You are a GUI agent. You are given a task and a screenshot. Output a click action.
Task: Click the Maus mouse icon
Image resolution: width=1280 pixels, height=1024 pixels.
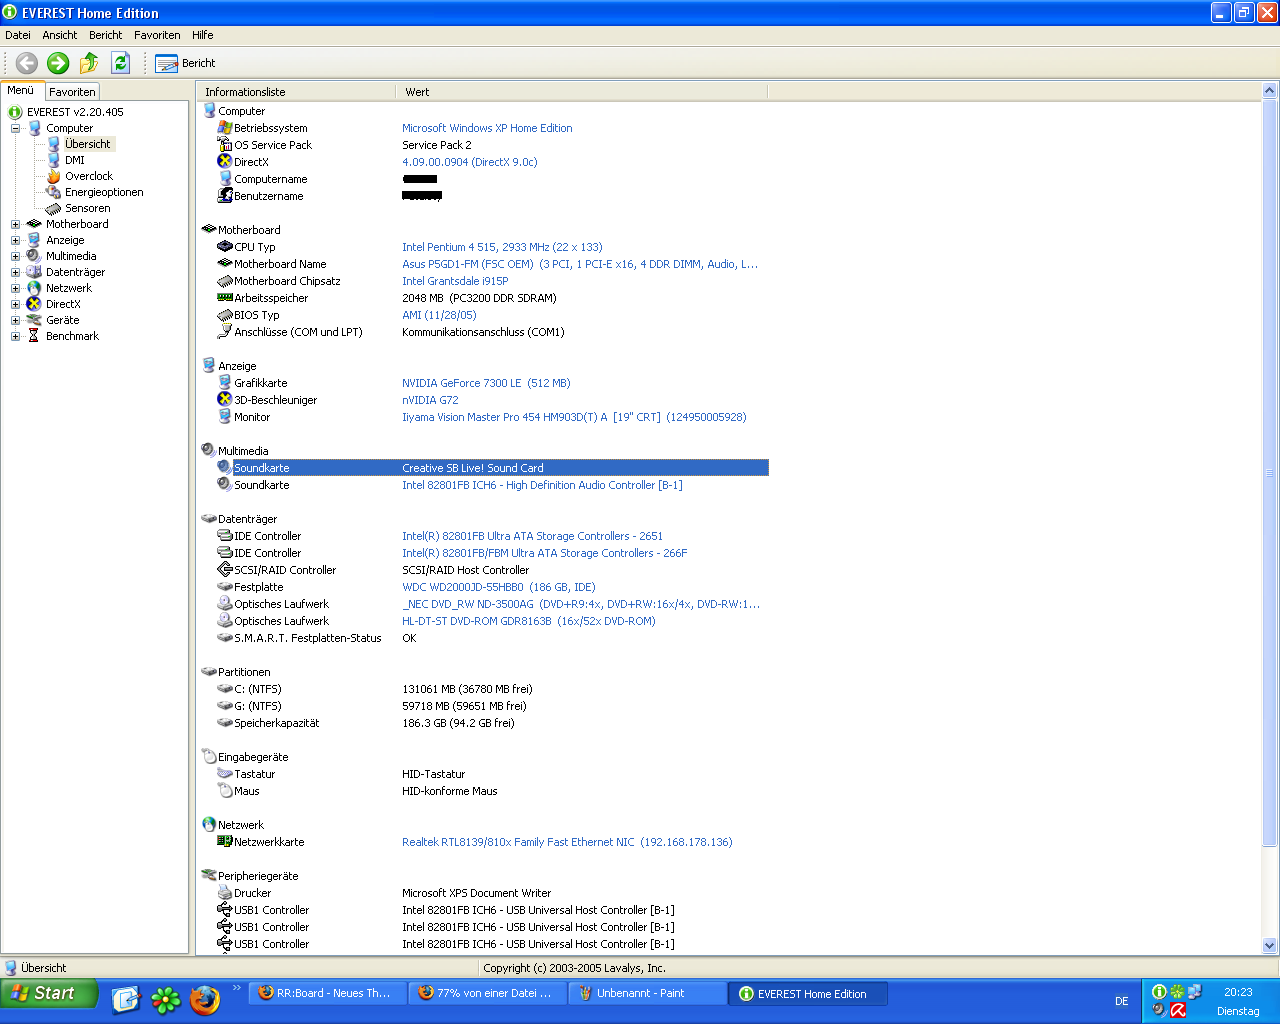(x=225, y=791)
